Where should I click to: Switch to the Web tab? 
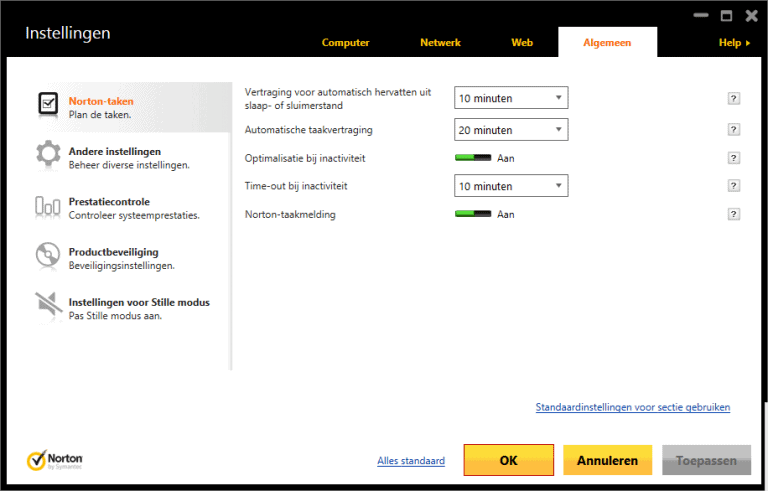522,43
